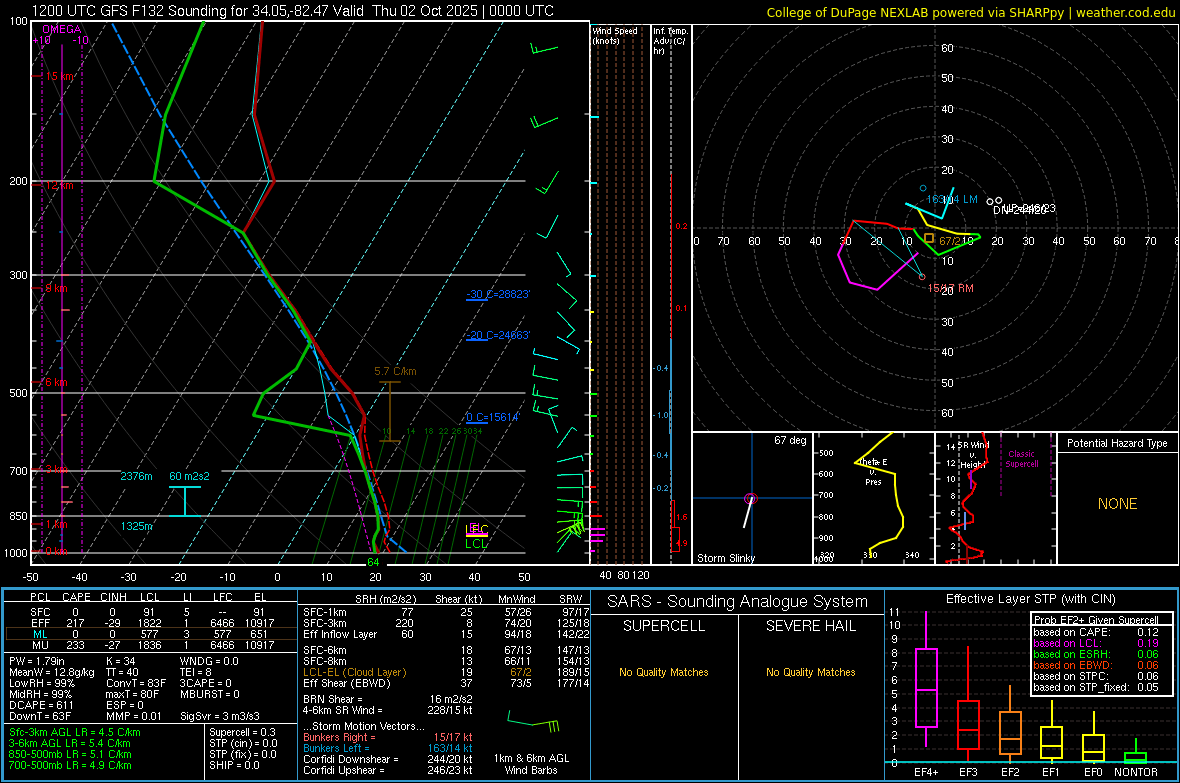This screenshot has height=783, width=1180.
Task: Click the '0 C=15614'' freezing level label
Action: [492, 417]
